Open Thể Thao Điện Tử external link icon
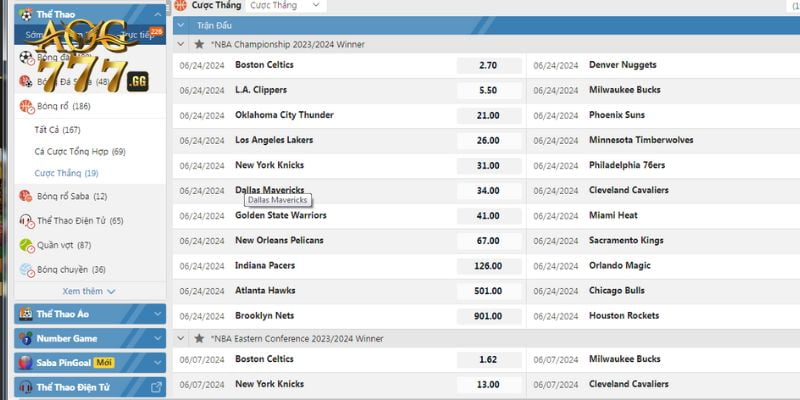Screen dimensions: 800x400 156,387
